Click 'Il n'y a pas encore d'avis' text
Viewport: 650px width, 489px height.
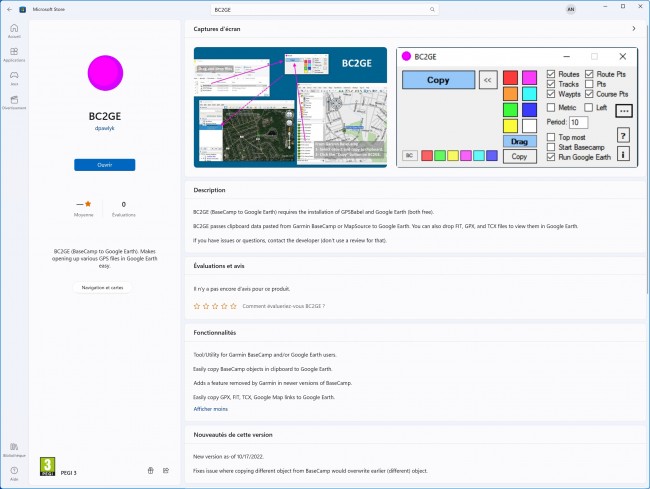point(242,289)
